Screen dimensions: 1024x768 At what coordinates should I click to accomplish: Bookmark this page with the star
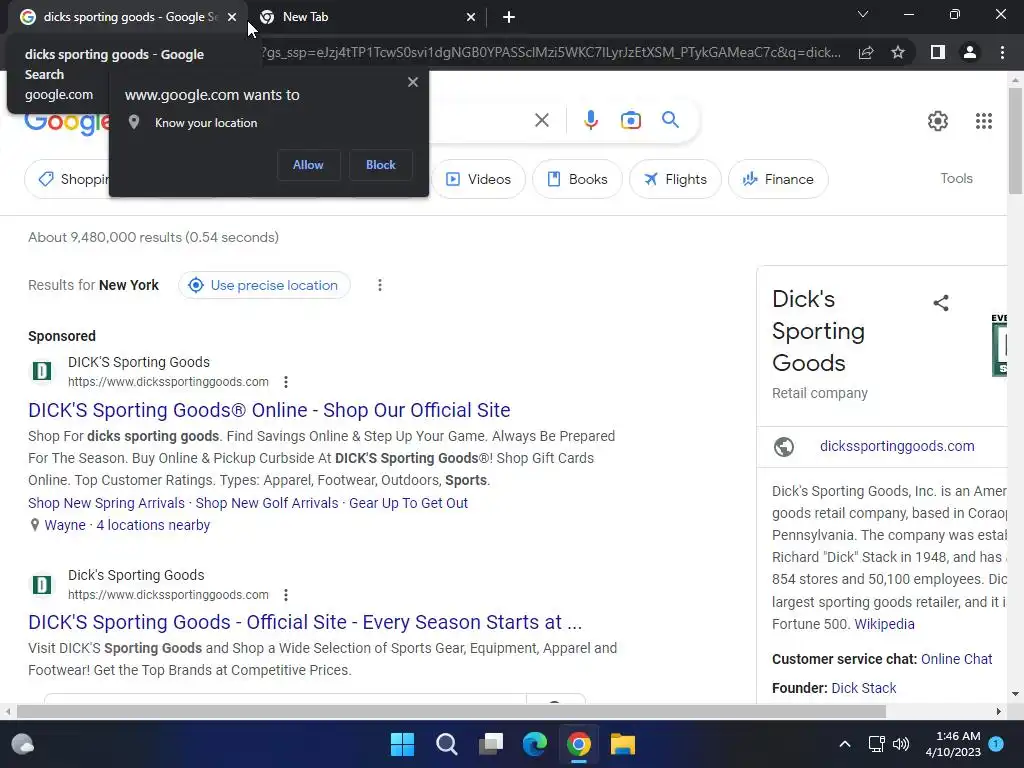(898, 52)
